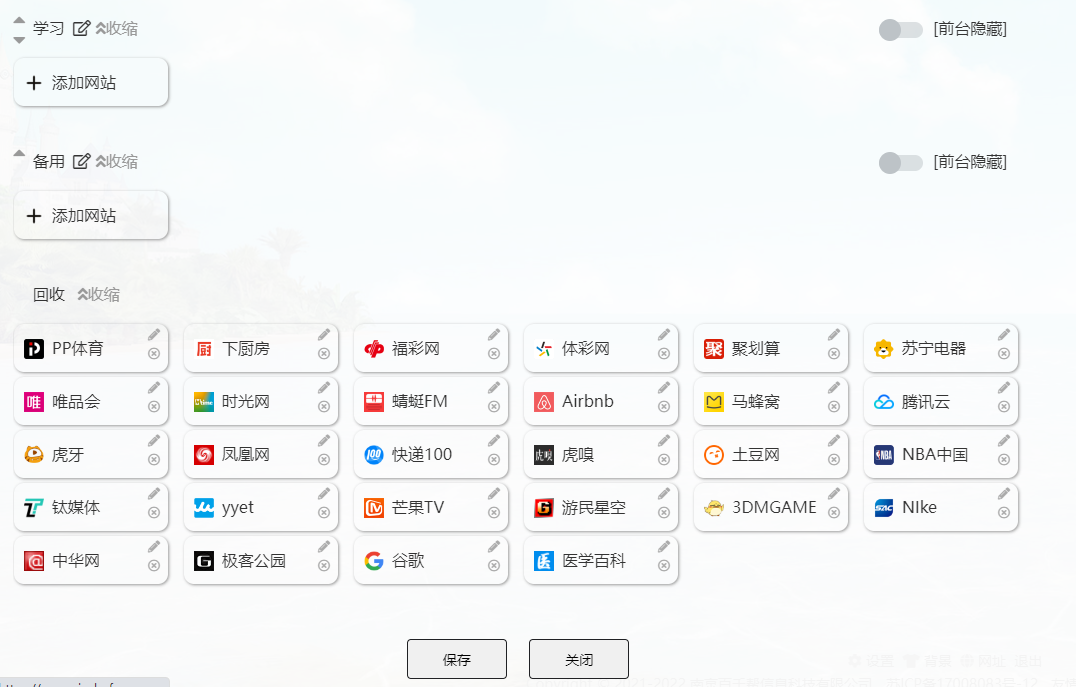Click the 3DMGAME card label
The image size is (1076, 687).
coord(774,507)
